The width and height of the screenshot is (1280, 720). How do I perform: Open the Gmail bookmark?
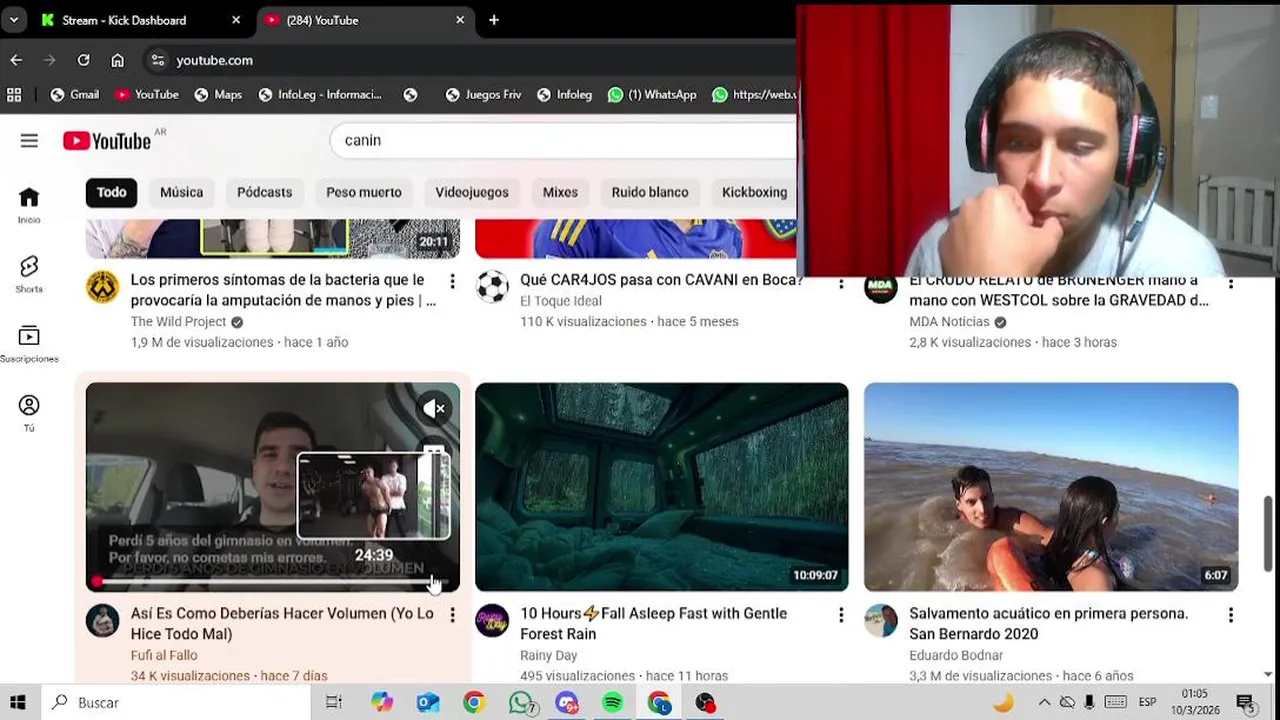coord(75,95)
